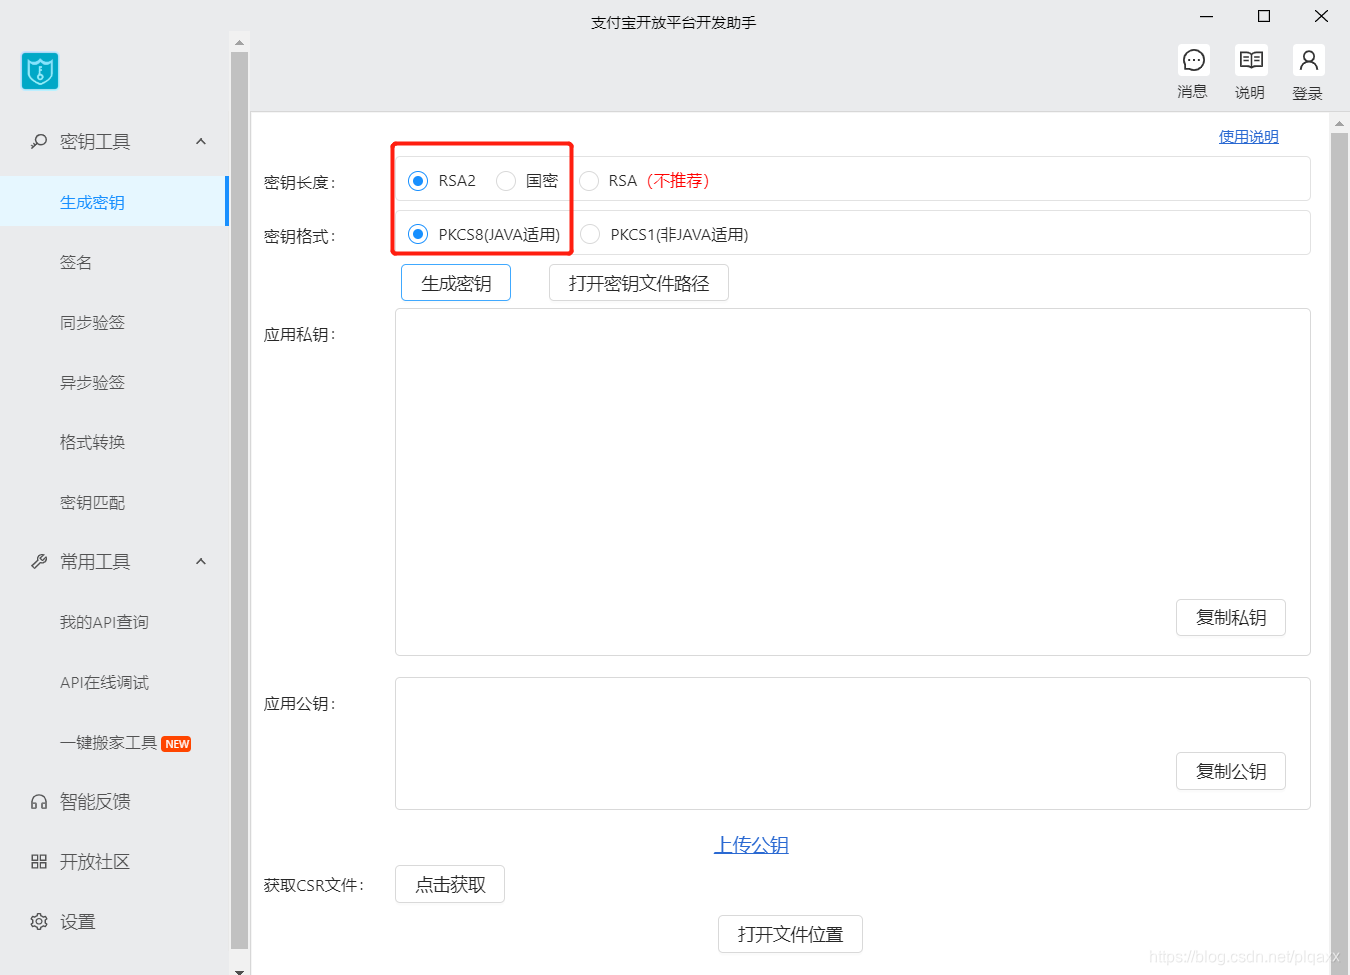This screenshot has width=1350, height=975.
Task: Click the 生成密钥 button
Action: pyautogui.click(x=456, y=283)
